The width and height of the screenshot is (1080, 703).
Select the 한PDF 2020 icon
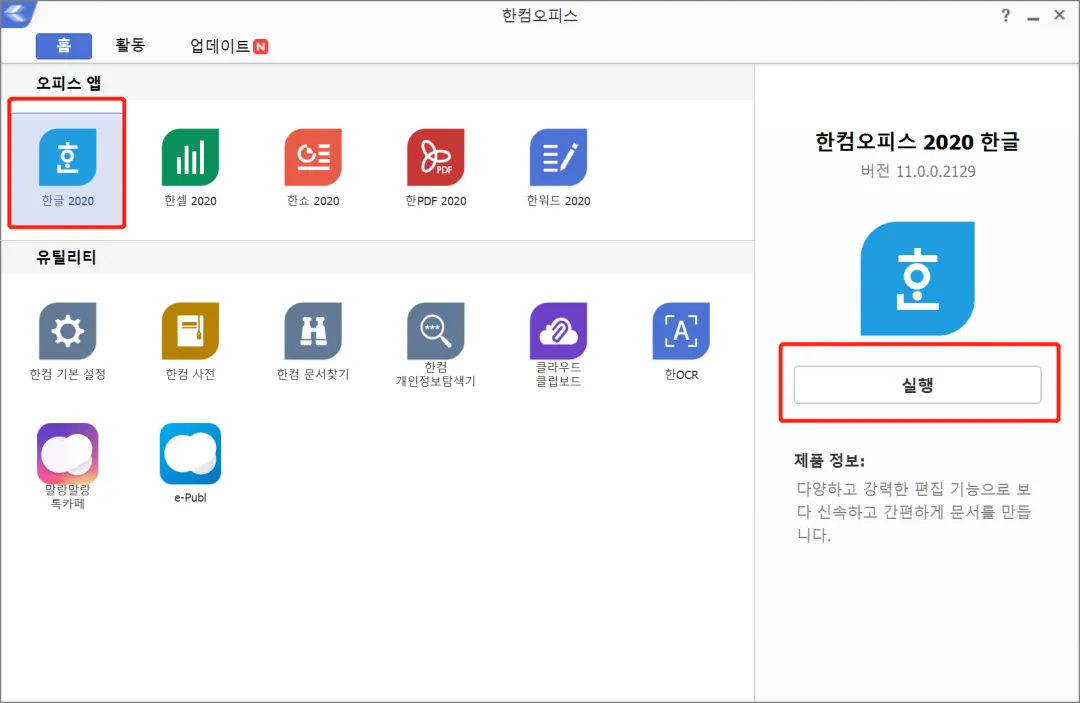coord(435,157)
